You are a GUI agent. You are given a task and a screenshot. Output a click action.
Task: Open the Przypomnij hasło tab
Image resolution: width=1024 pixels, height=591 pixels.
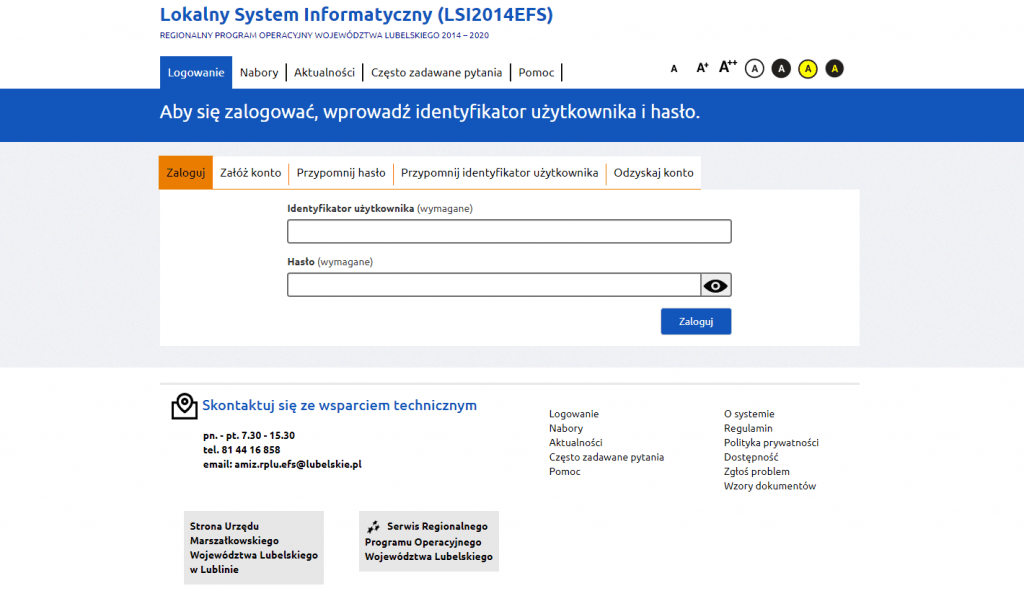[x=341, y=173]
